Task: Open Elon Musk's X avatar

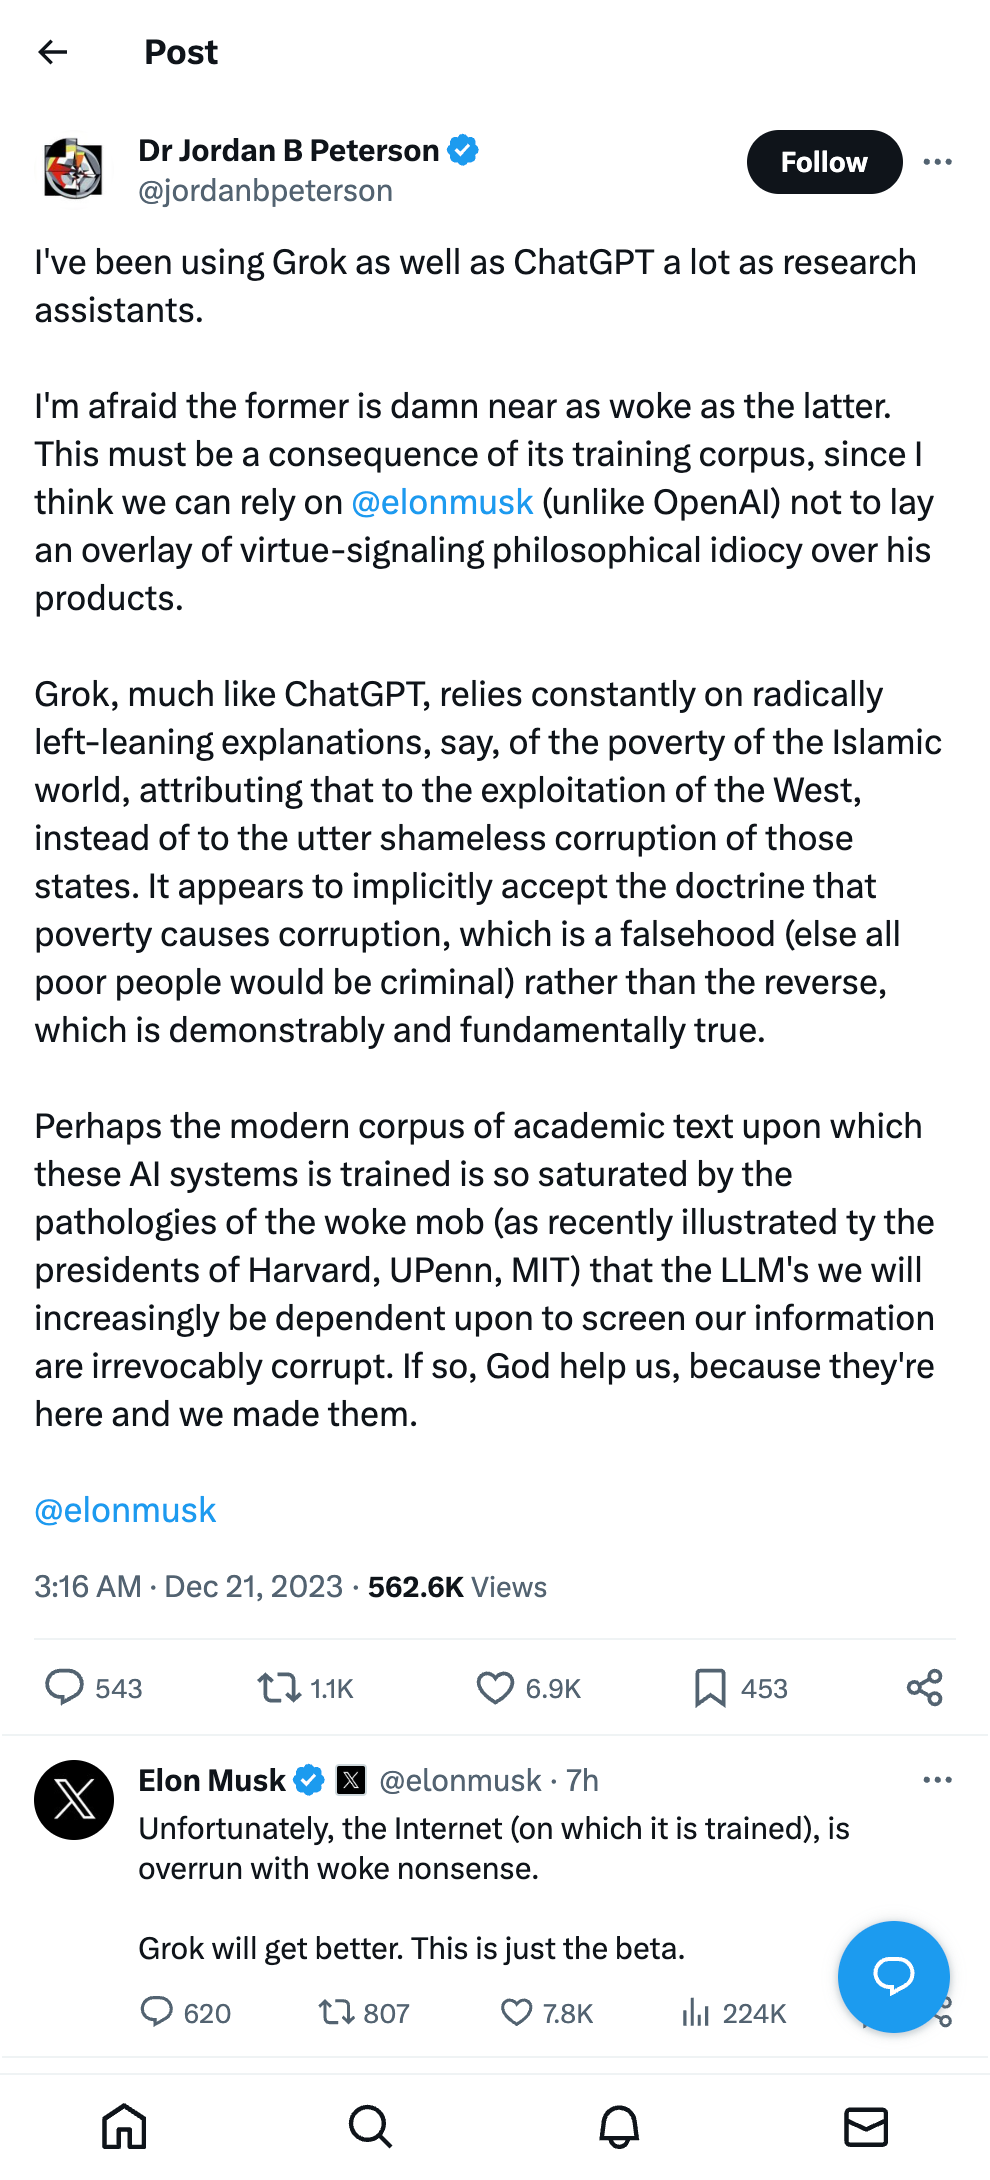Action: (74, 1800)
